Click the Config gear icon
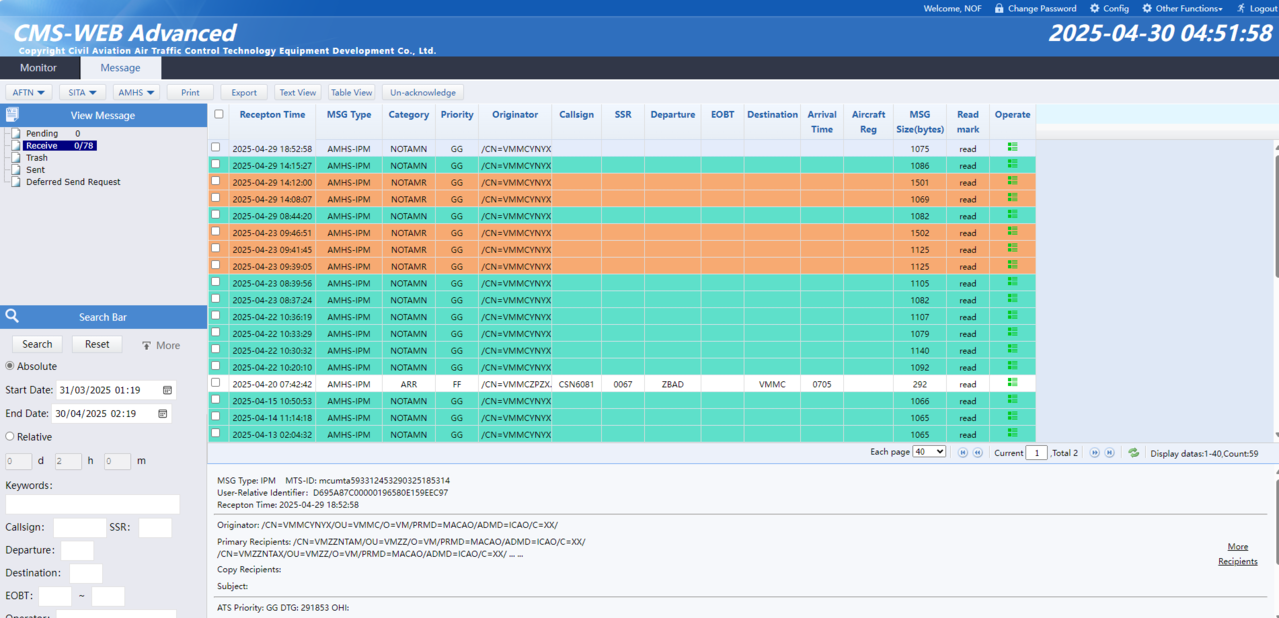 point(1094,8)
